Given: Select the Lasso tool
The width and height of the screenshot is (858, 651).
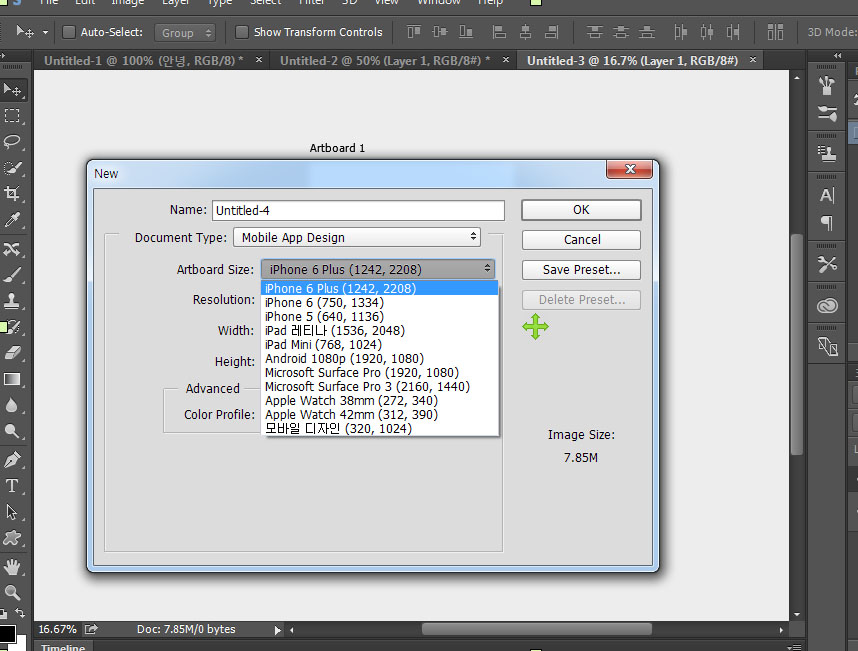Looking at the screenshot, I should (x=13, y=141).
